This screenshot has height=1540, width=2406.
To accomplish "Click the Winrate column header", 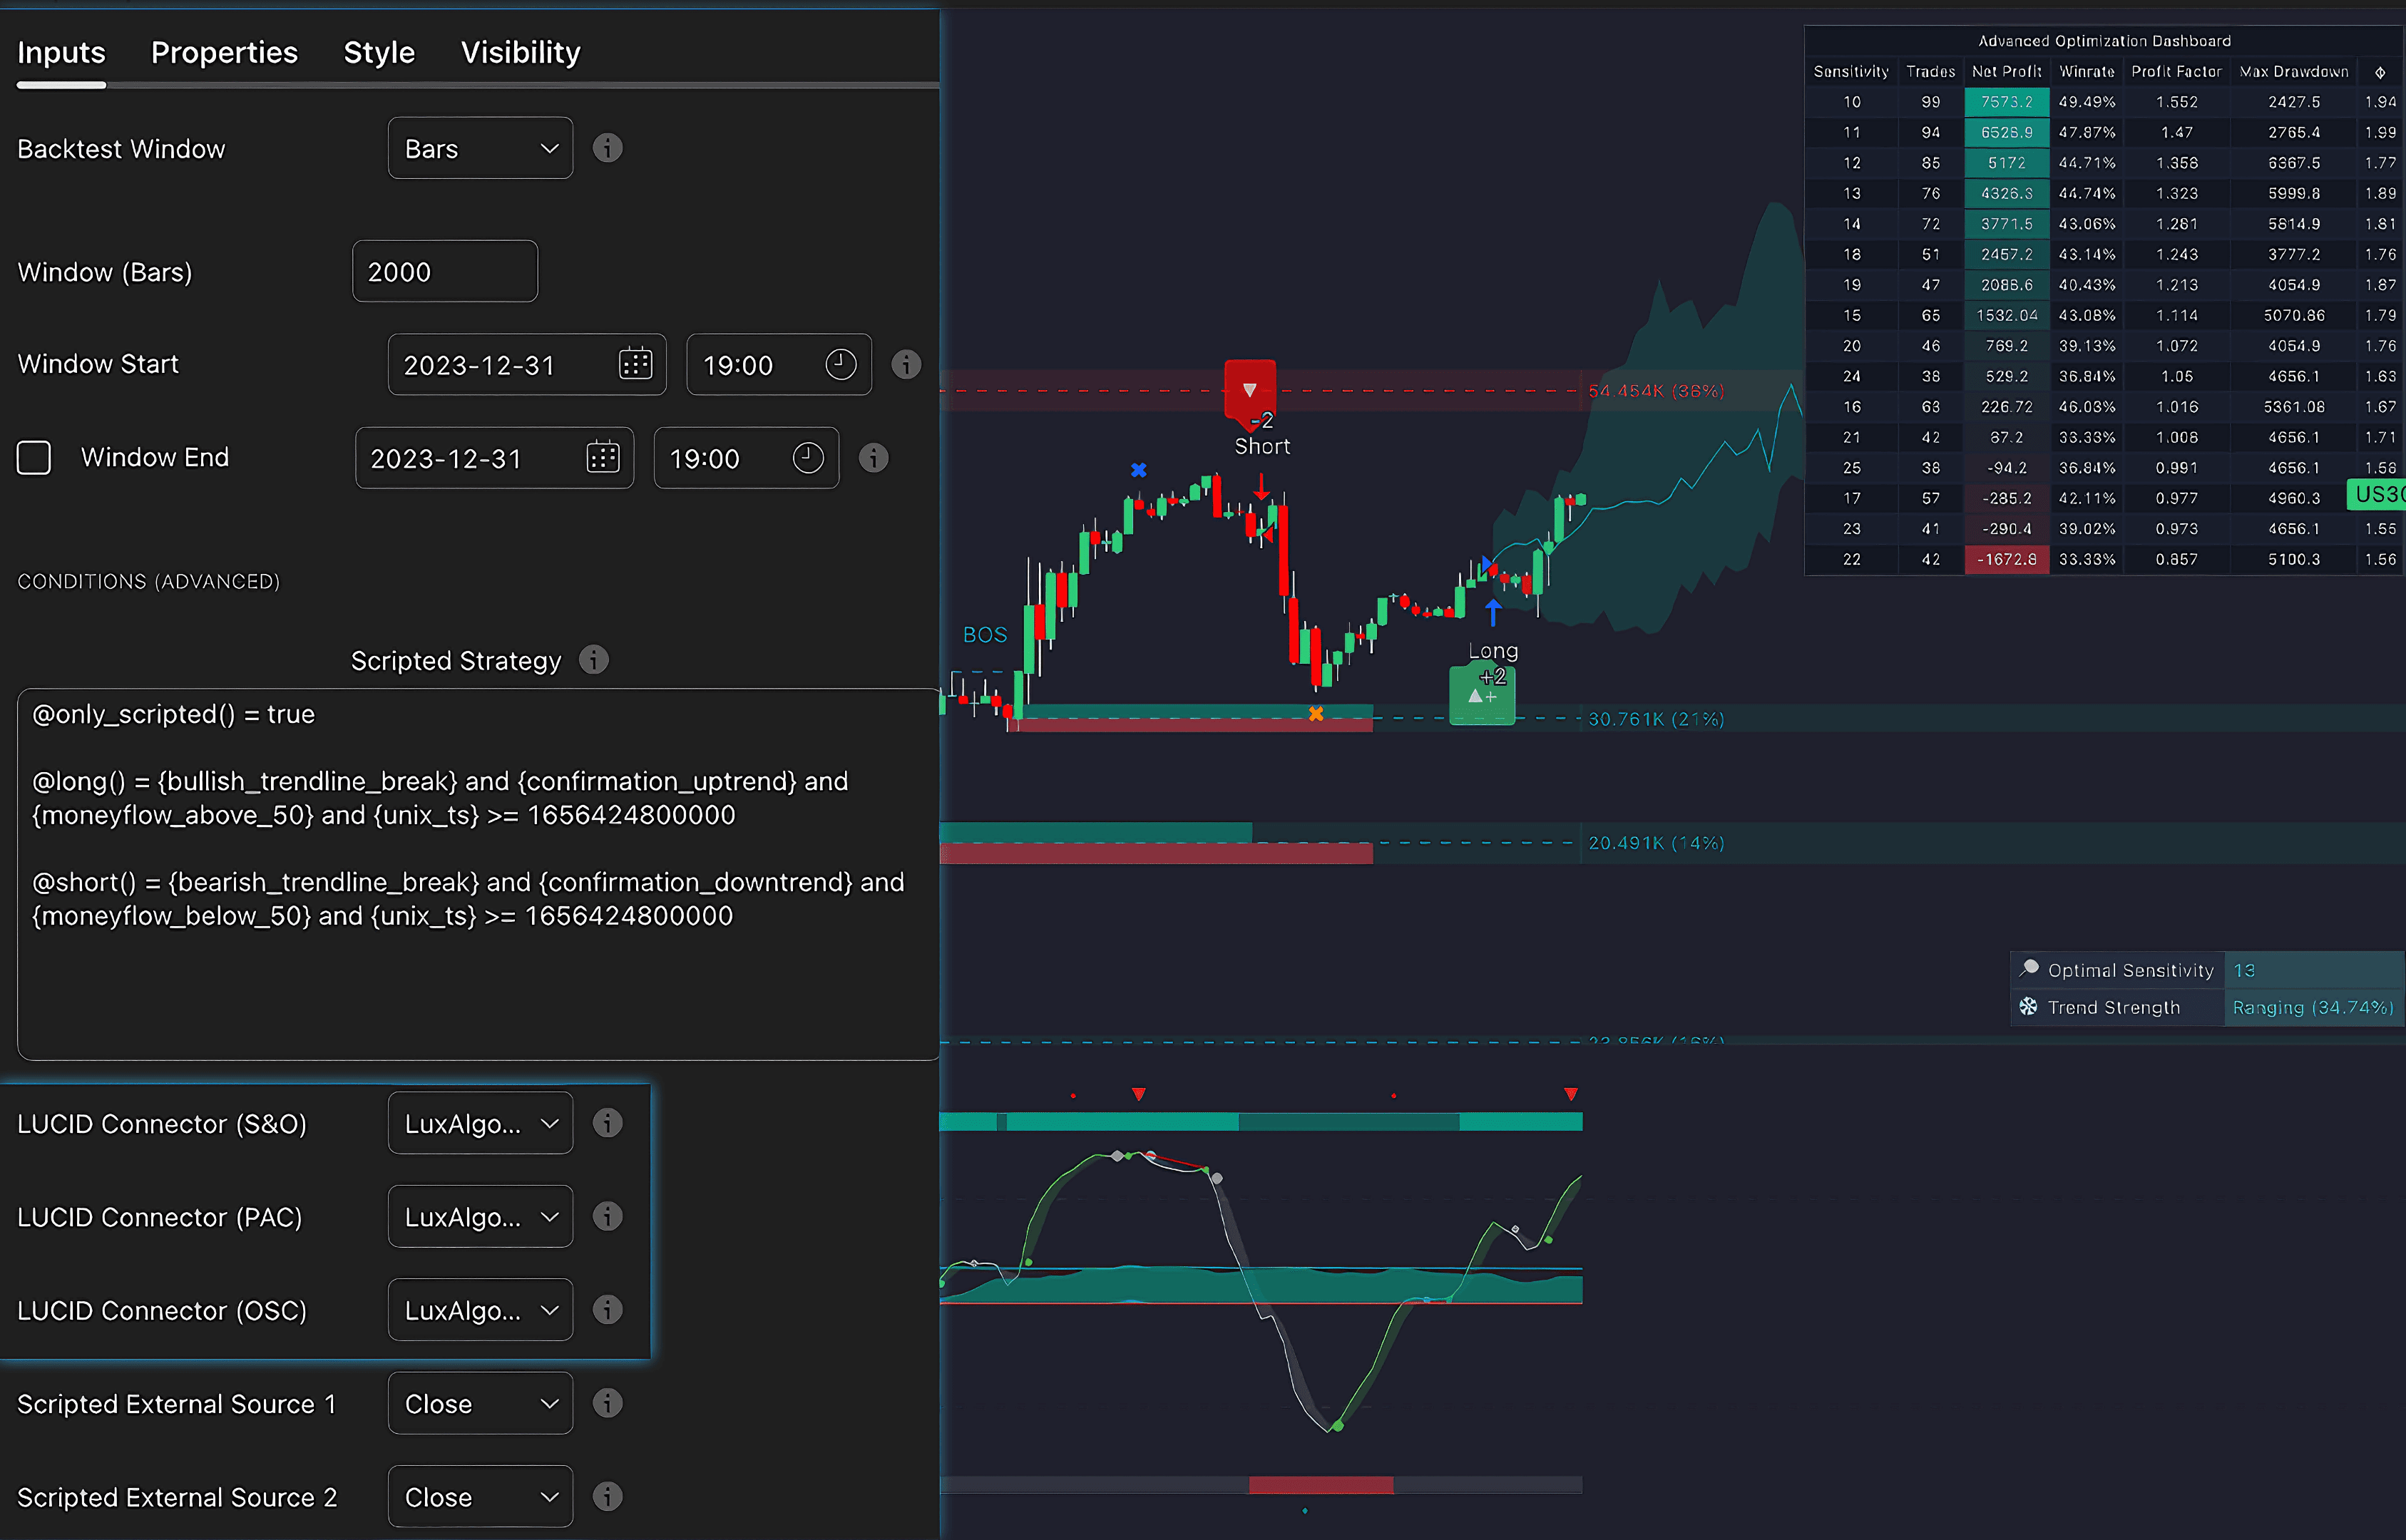I will [x=2087, y=71].
